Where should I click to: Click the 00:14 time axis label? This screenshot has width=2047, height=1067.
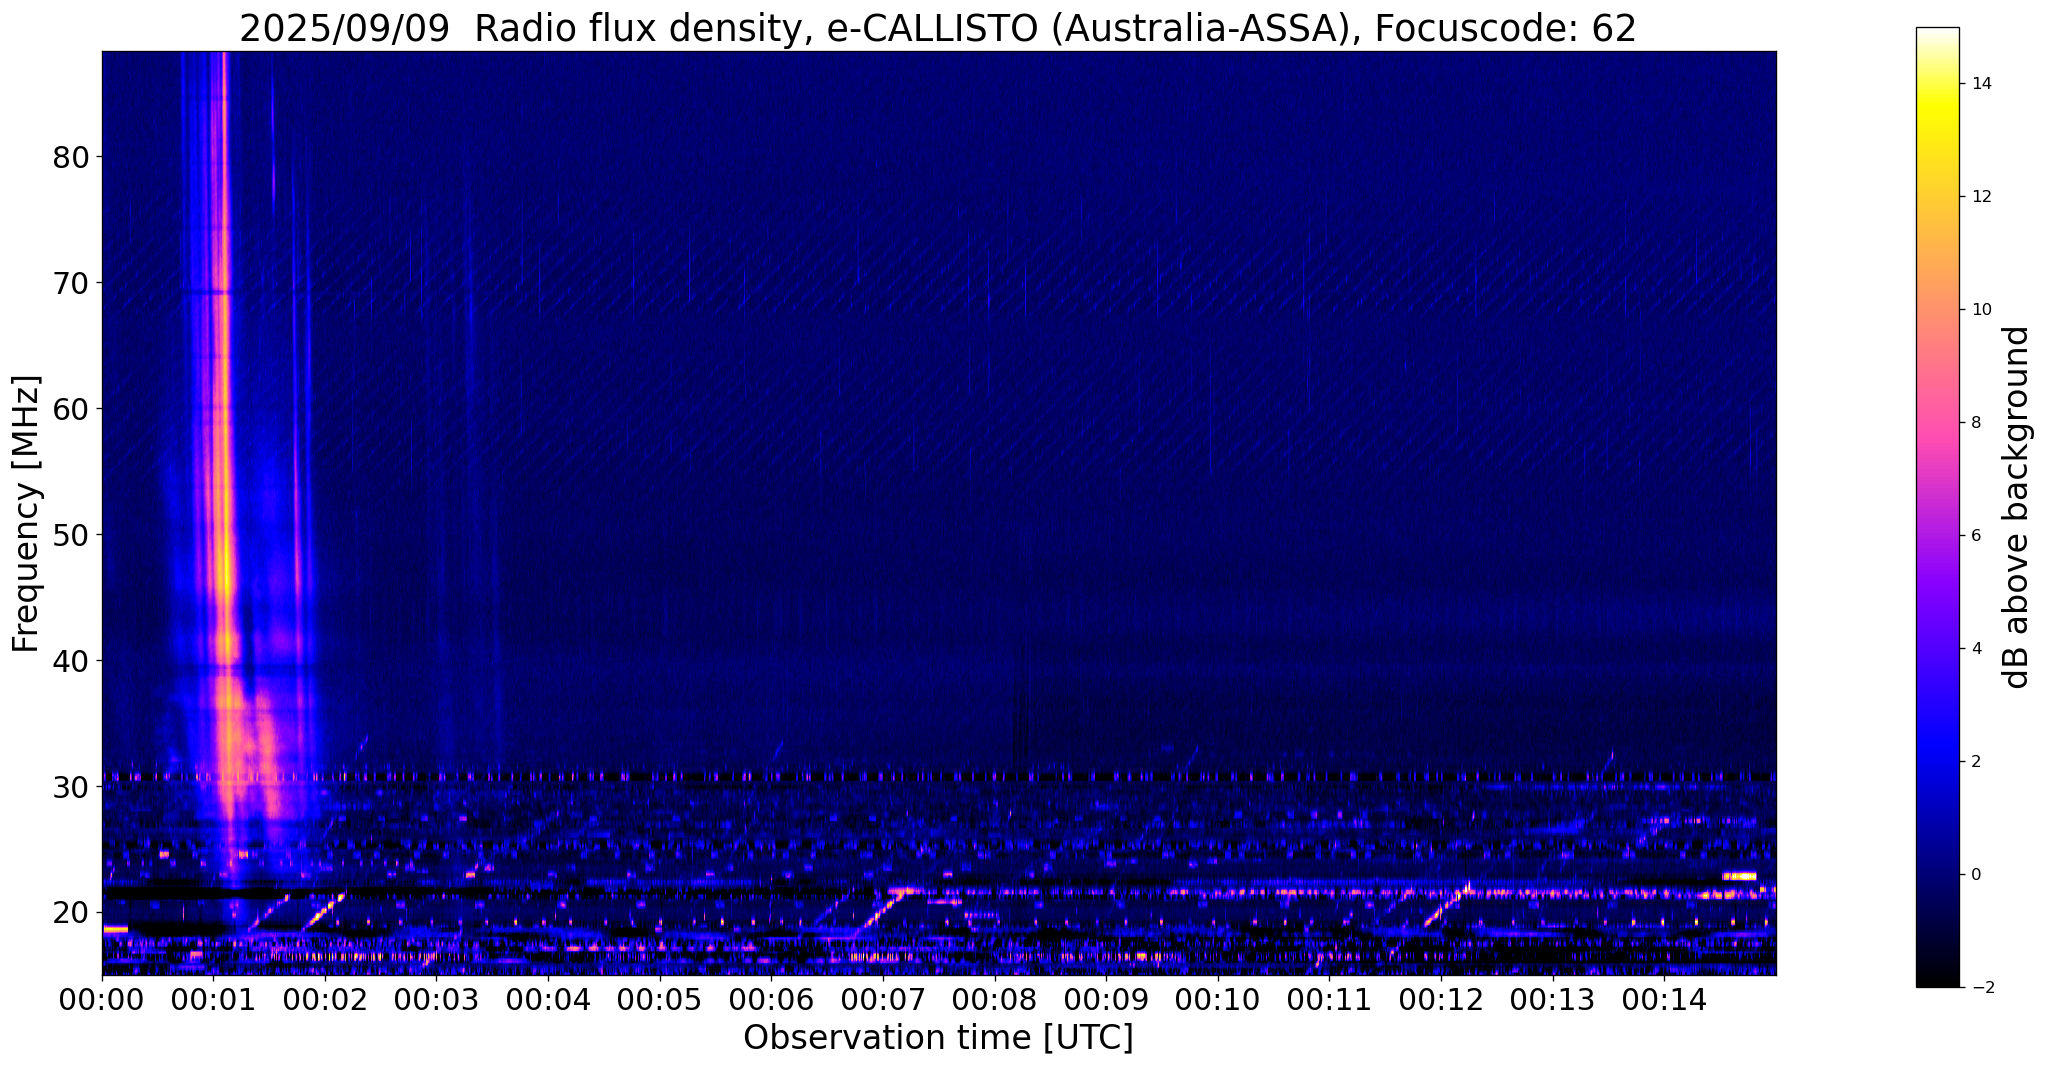pos(1664,998)
